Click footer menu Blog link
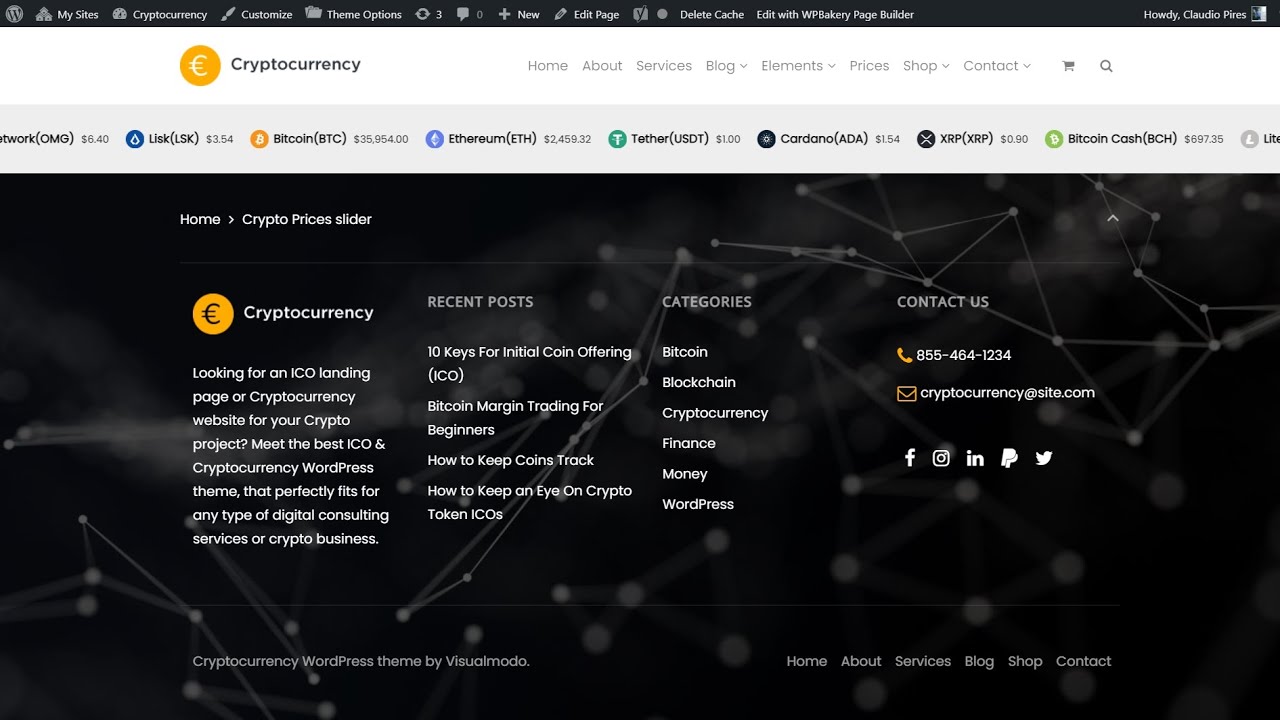 979,661
